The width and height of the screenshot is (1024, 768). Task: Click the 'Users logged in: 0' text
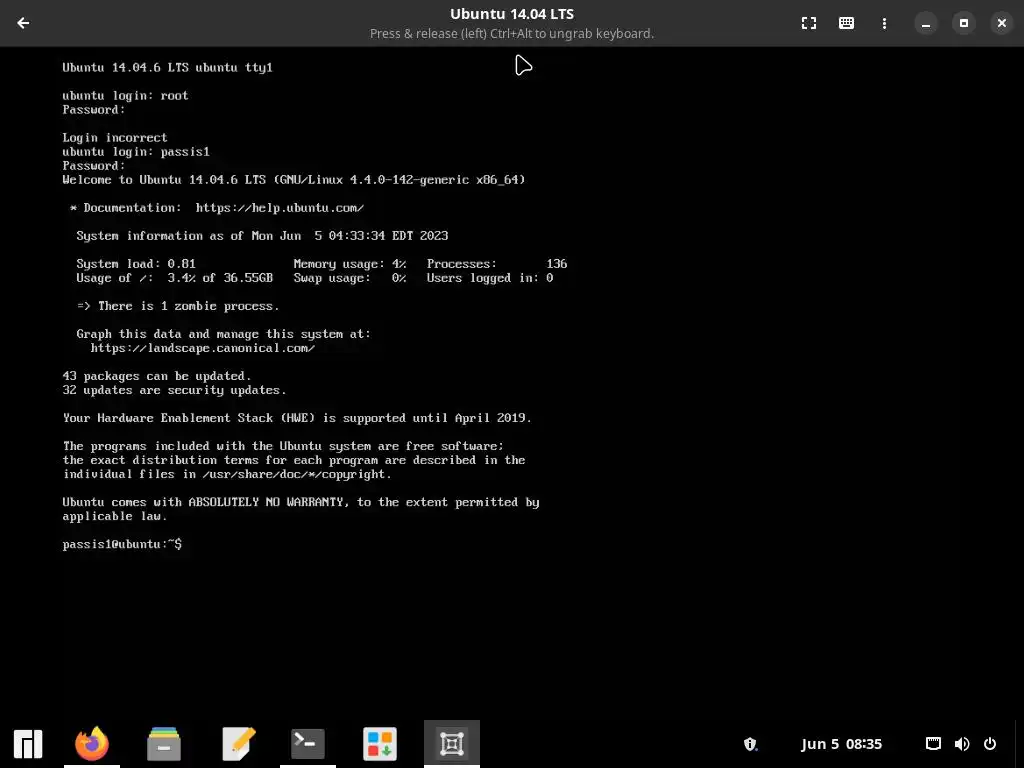tap(490, 278)
